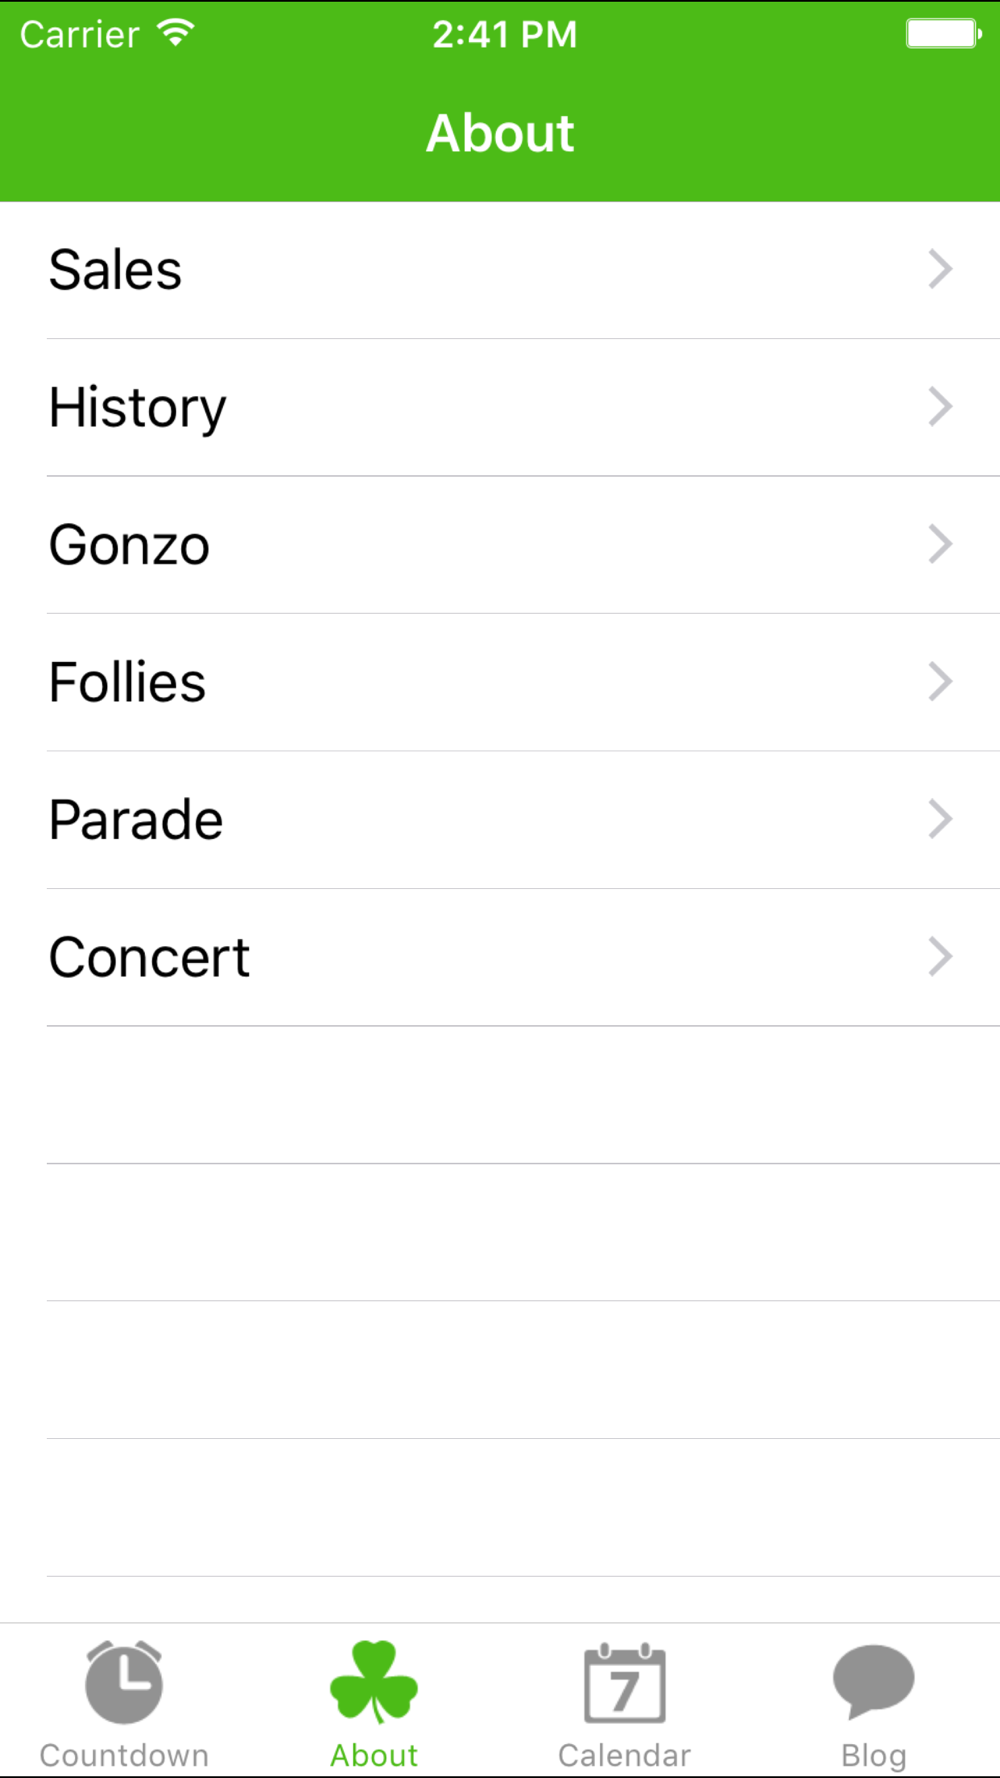Viewport: 1000px width, 1778px height.
Task: Open the History list item
Action: [138, 408]
